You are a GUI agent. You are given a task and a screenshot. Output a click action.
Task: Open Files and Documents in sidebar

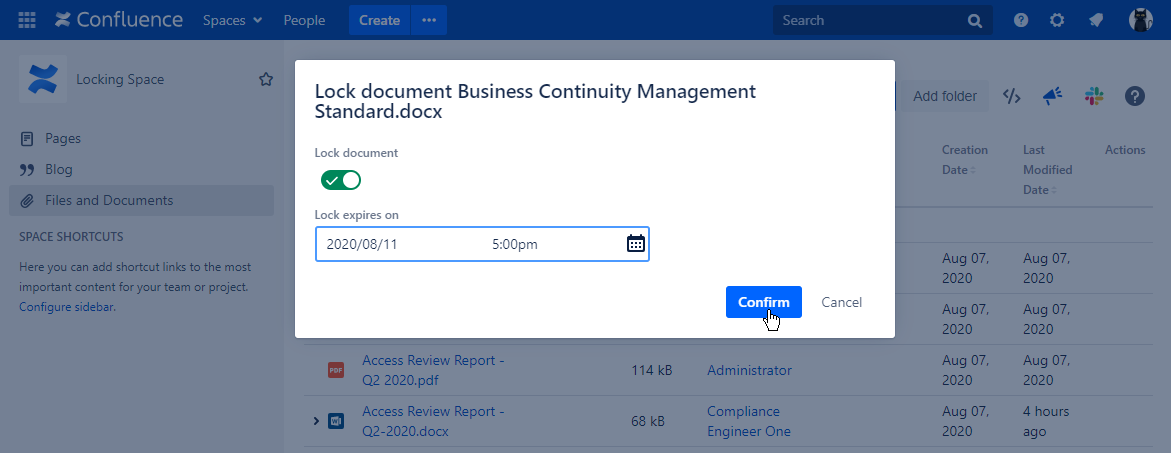pos(109,200)
